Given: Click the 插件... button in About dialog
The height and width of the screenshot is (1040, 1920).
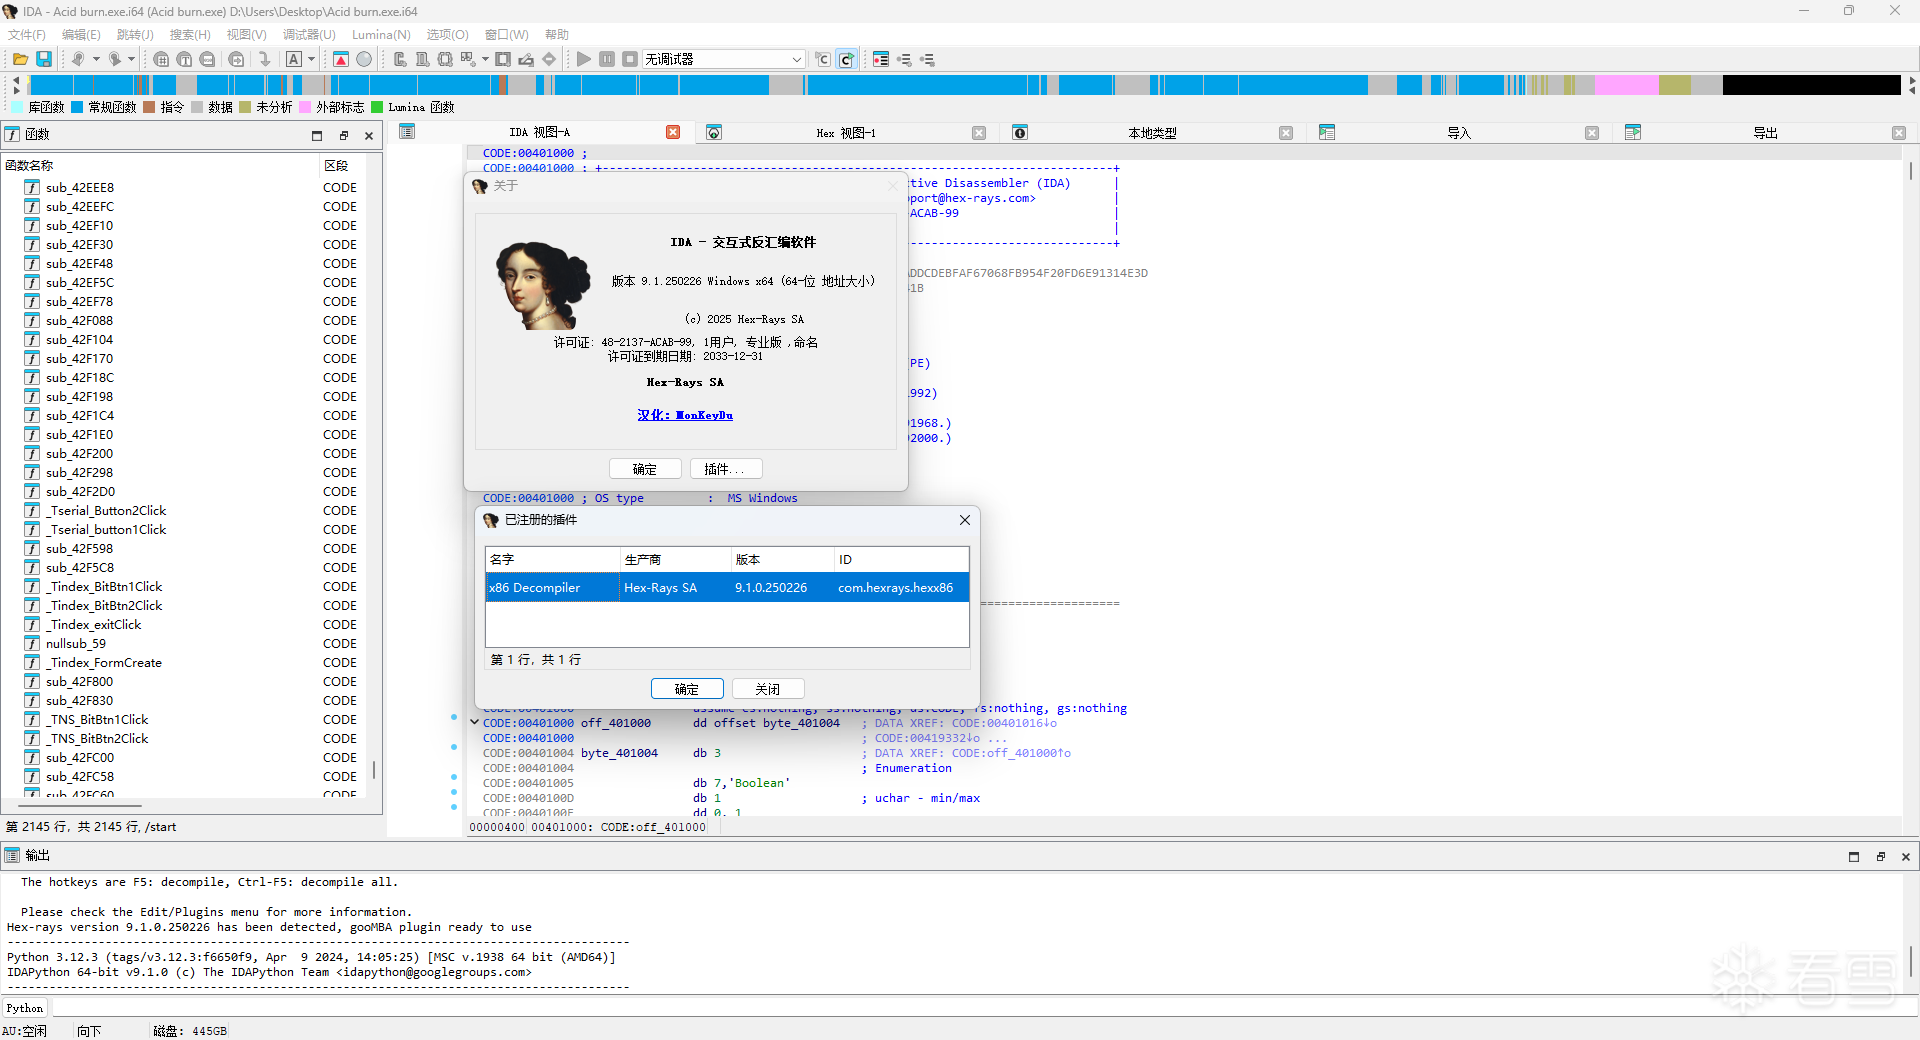Looking at the screenshot, I should point(726,469).
